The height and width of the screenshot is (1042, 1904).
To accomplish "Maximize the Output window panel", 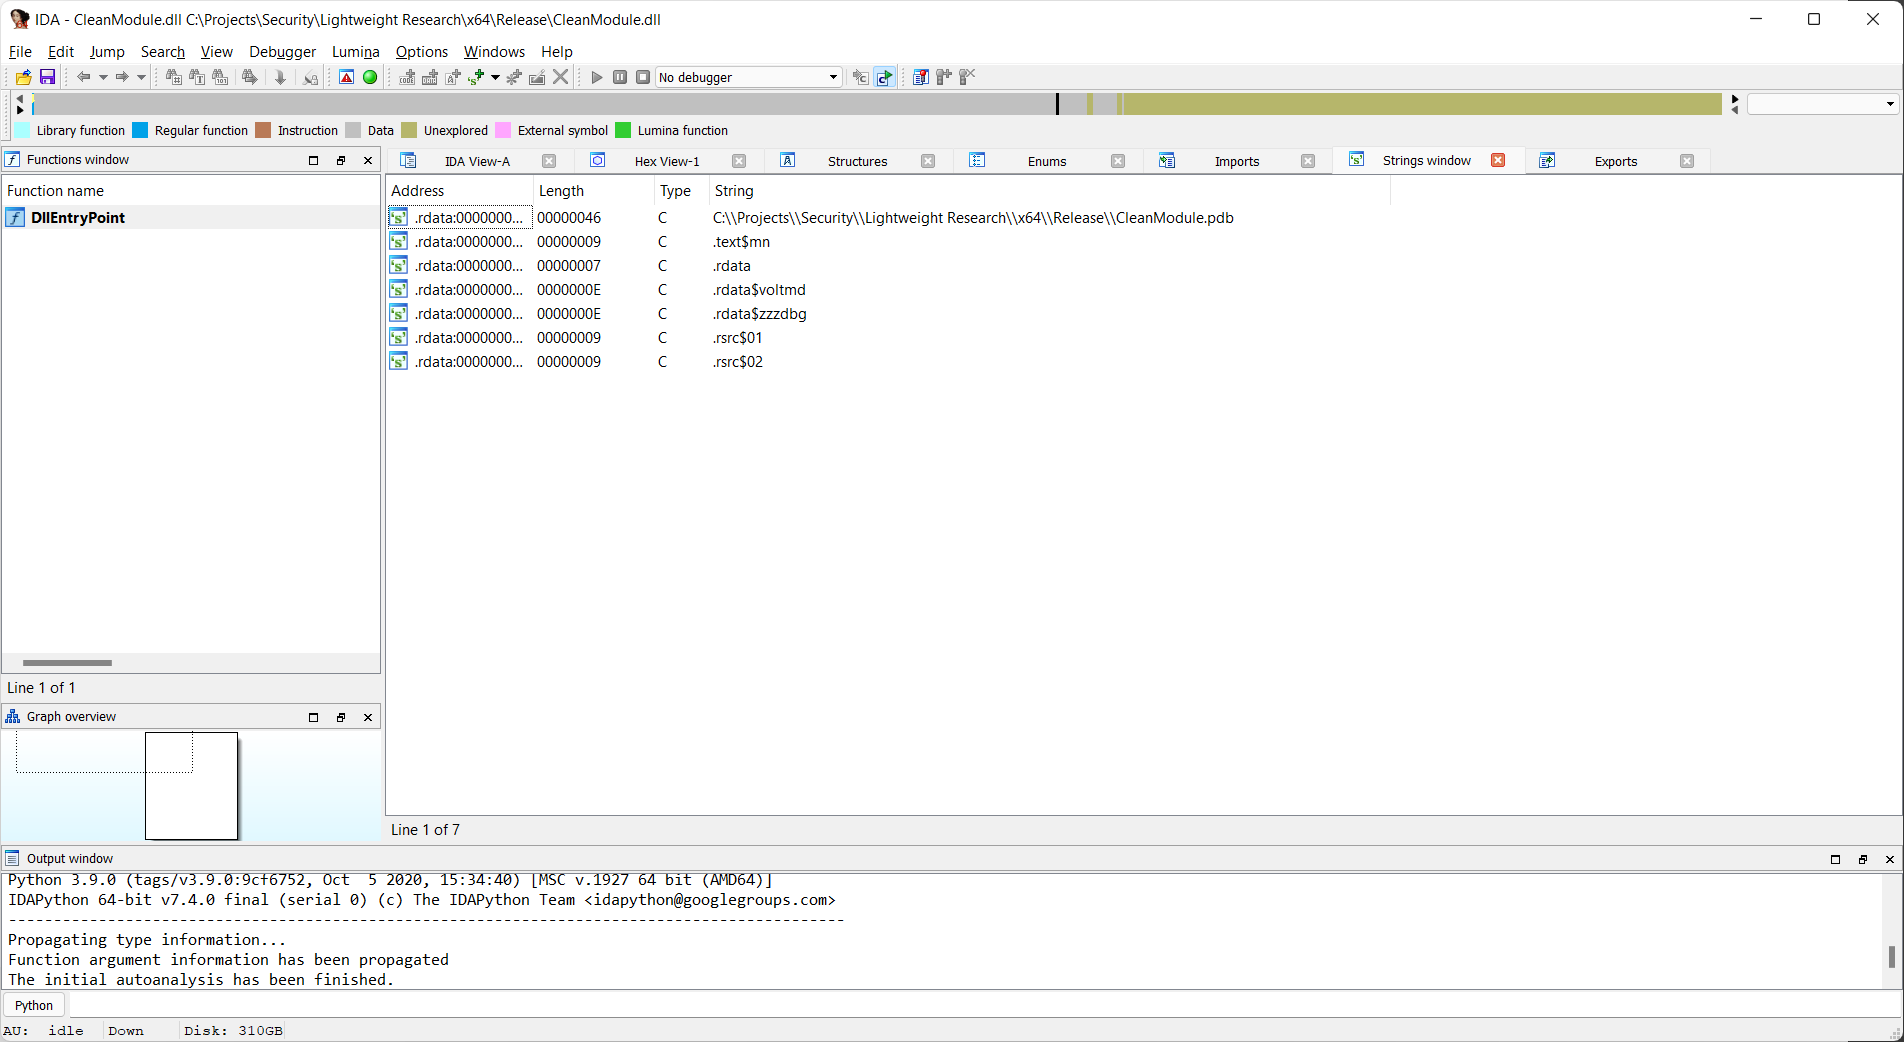I will 1835,859.
